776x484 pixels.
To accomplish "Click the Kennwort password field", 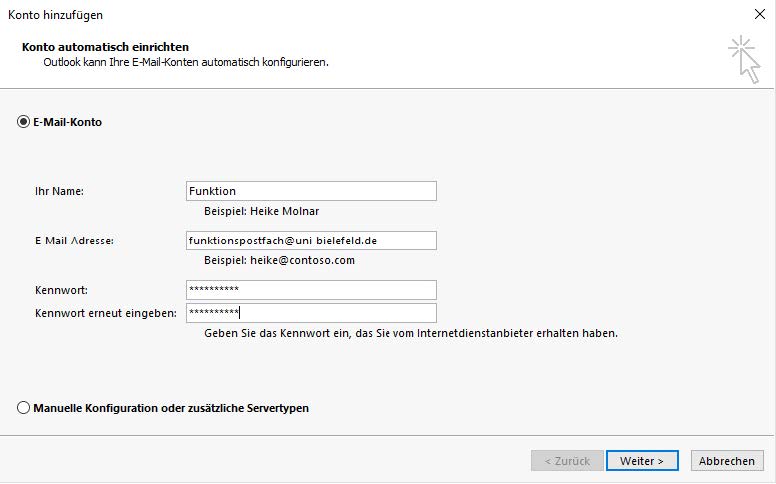I will [311, 290].
